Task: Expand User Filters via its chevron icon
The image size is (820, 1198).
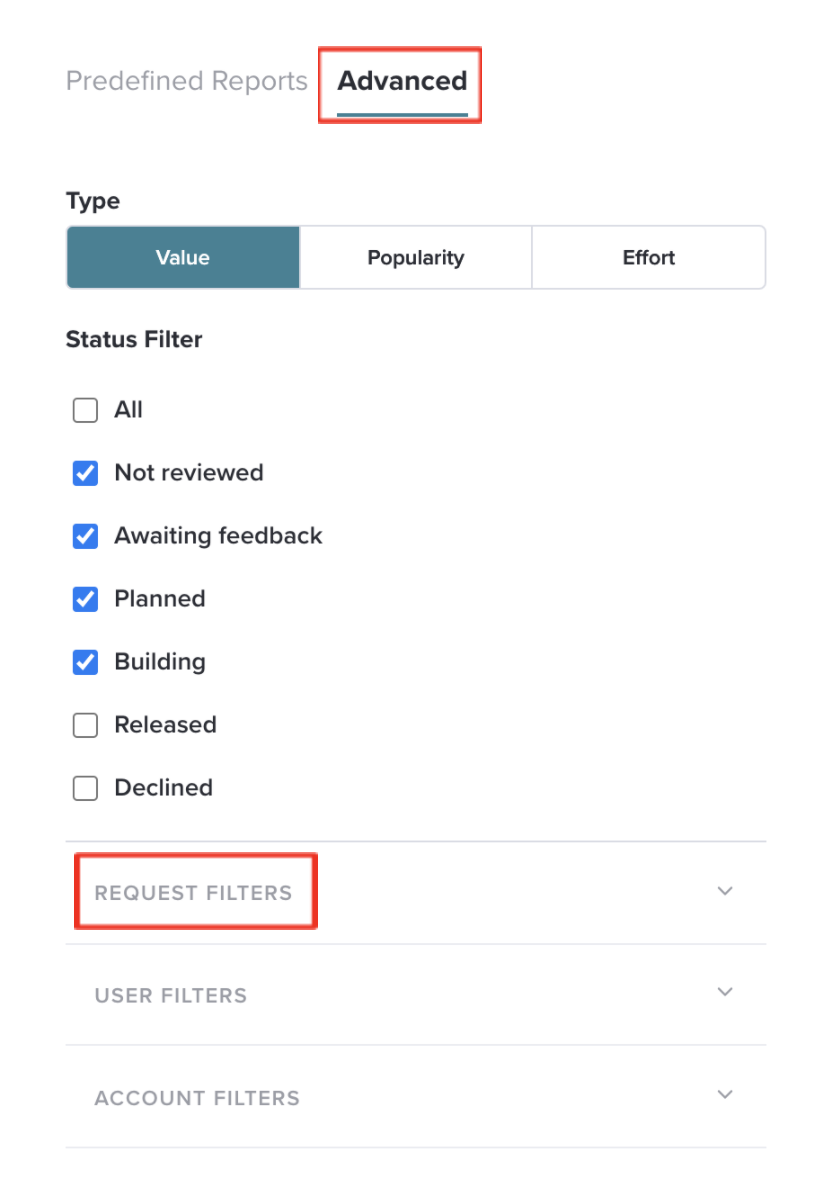Action: [725, 992]
